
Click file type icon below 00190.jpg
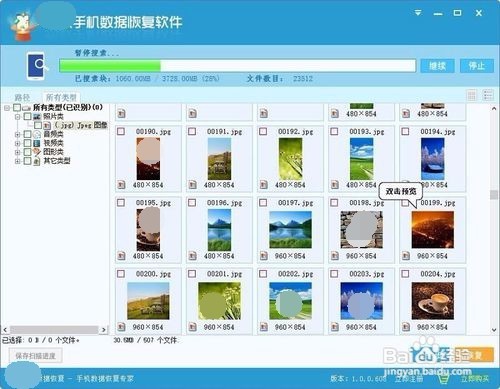[122, 185]
